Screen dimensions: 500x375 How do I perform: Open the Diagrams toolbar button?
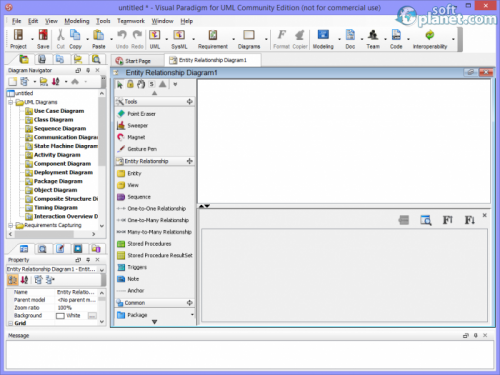pyautogui.click(x=249, y=39)
